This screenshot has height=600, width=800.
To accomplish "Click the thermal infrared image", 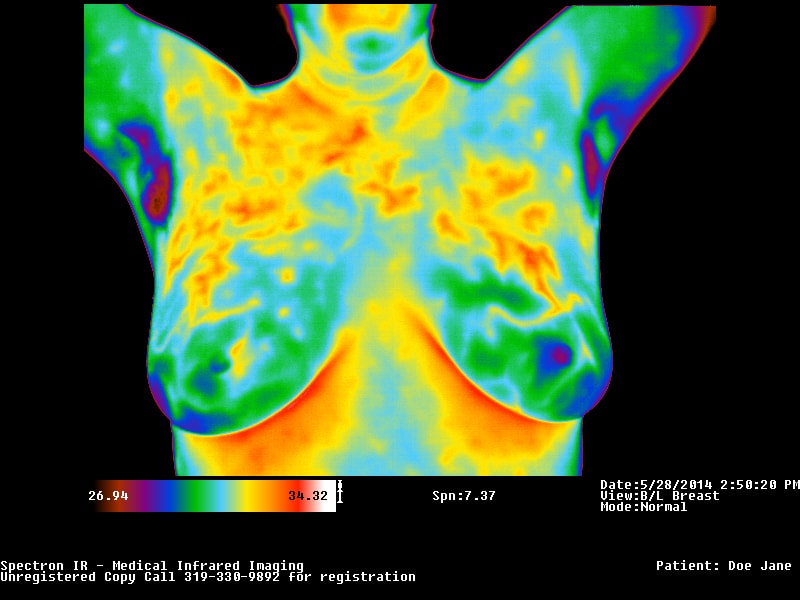I will pos(400,240).
